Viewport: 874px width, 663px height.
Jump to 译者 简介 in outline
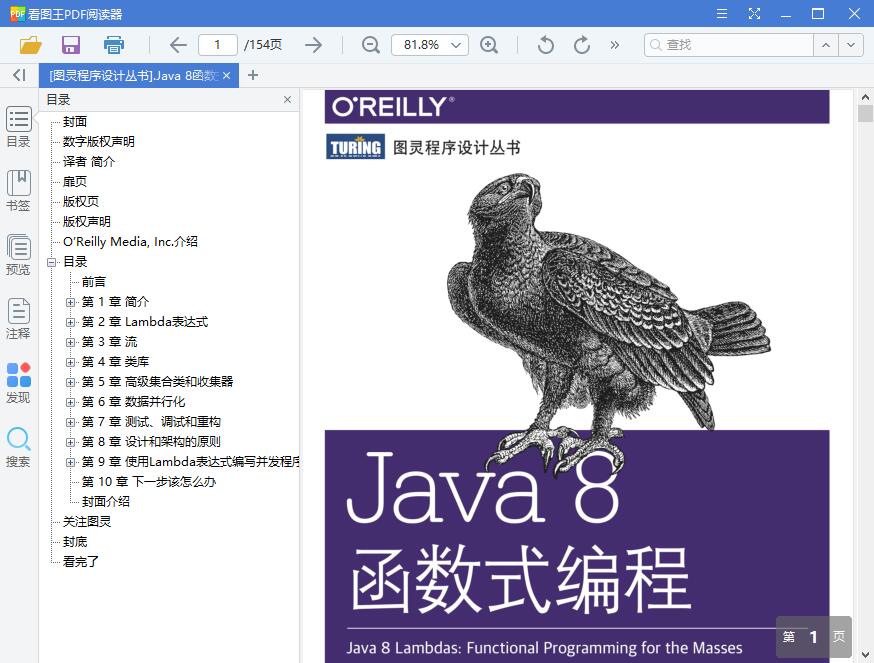89,162
